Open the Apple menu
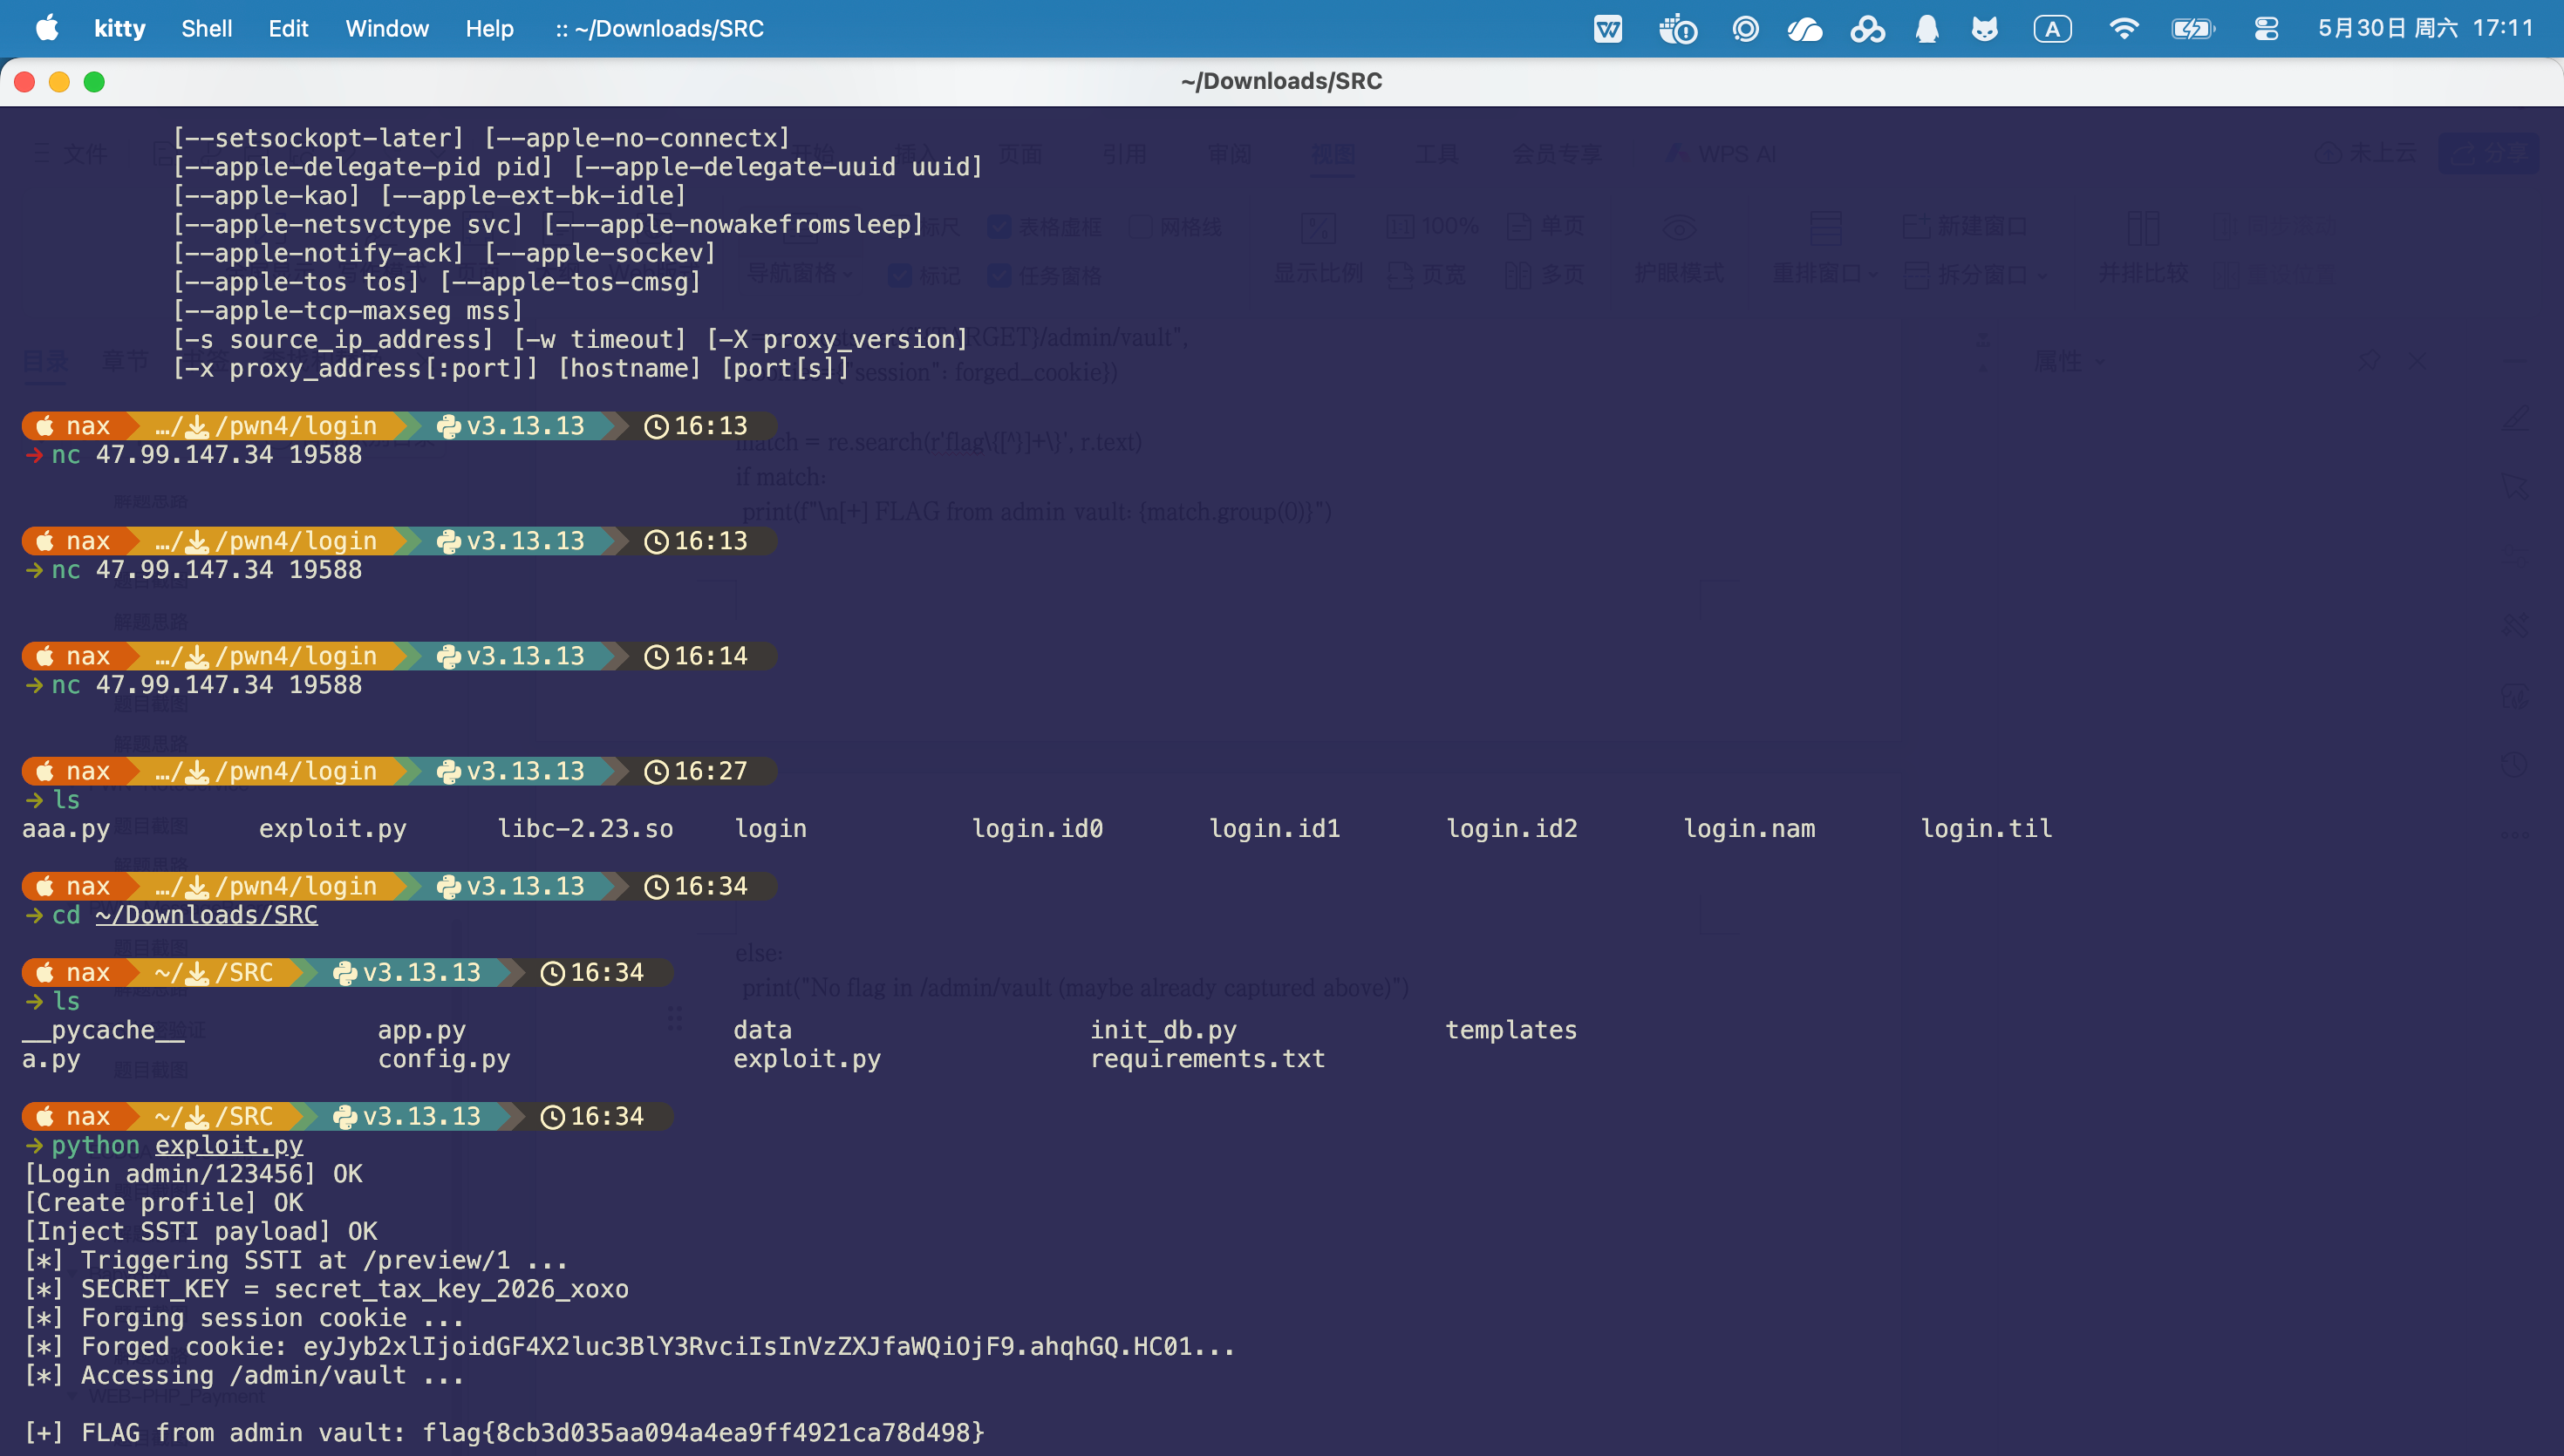 click(47, 28)
